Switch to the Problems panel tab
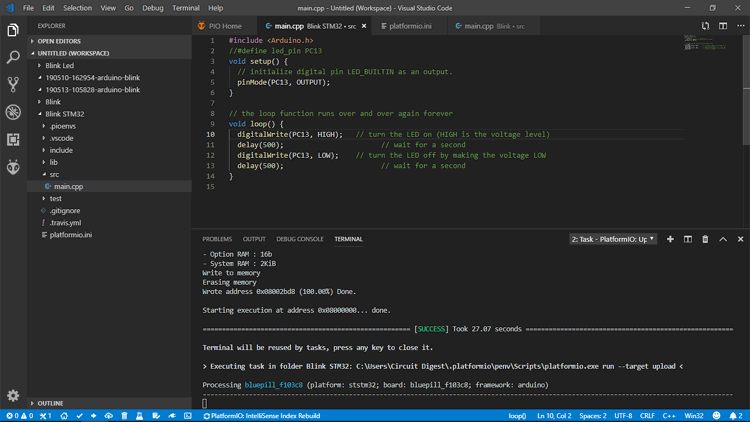This screenshot has height=422, width=750. (x=217, y=239)
